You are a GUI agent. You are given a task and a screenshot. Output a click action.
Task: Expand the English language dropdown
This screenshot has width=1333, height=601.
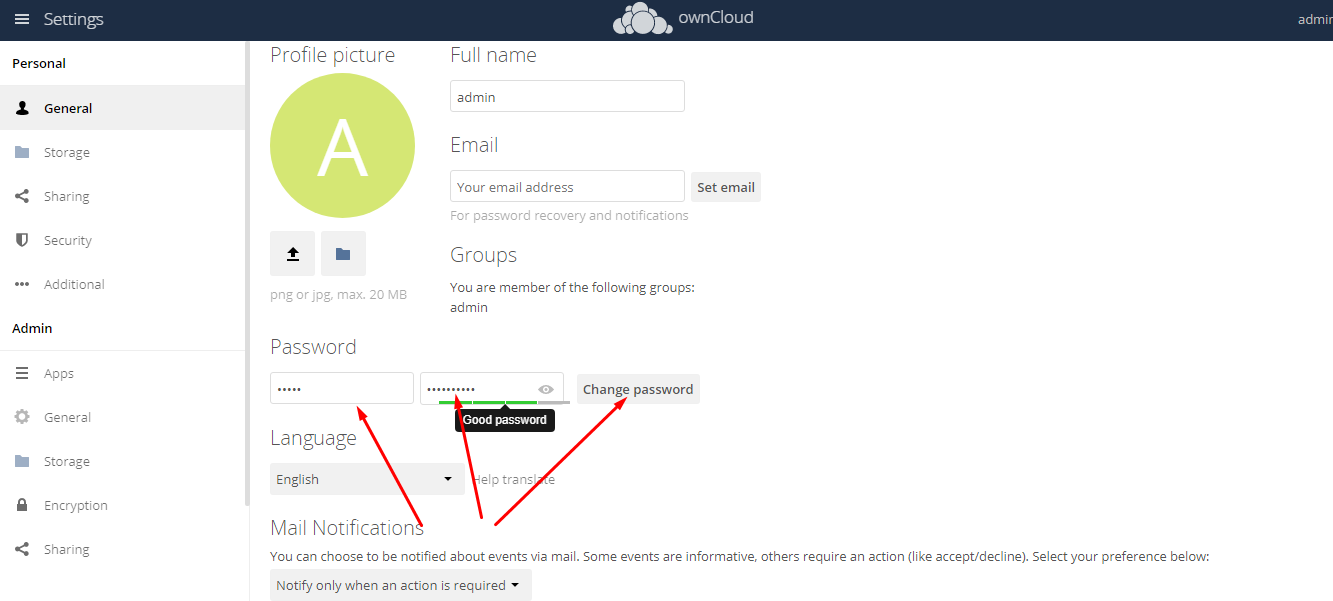[x=366, y=480]
